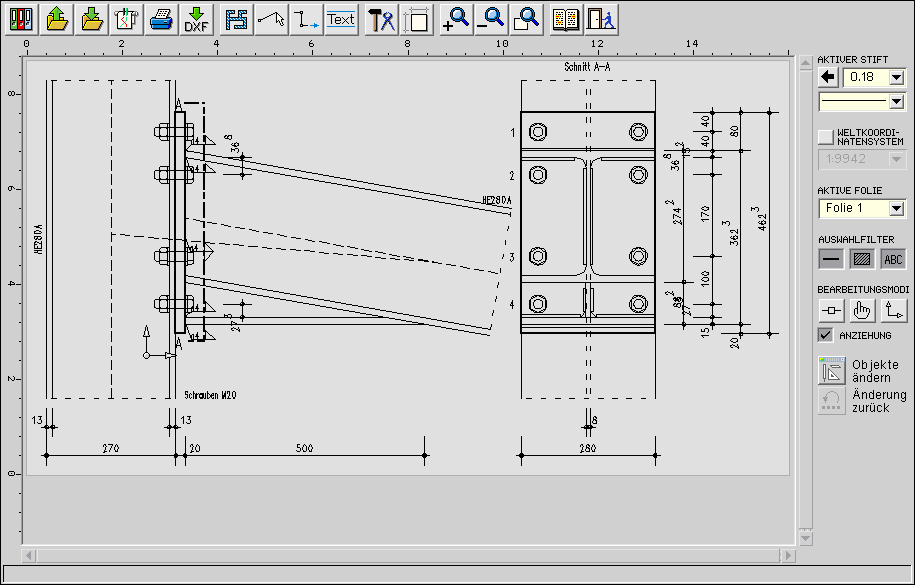The height and width of the screenshot is (585, 915).
Task: Open the line style dropdown
Action: point(896,101)
